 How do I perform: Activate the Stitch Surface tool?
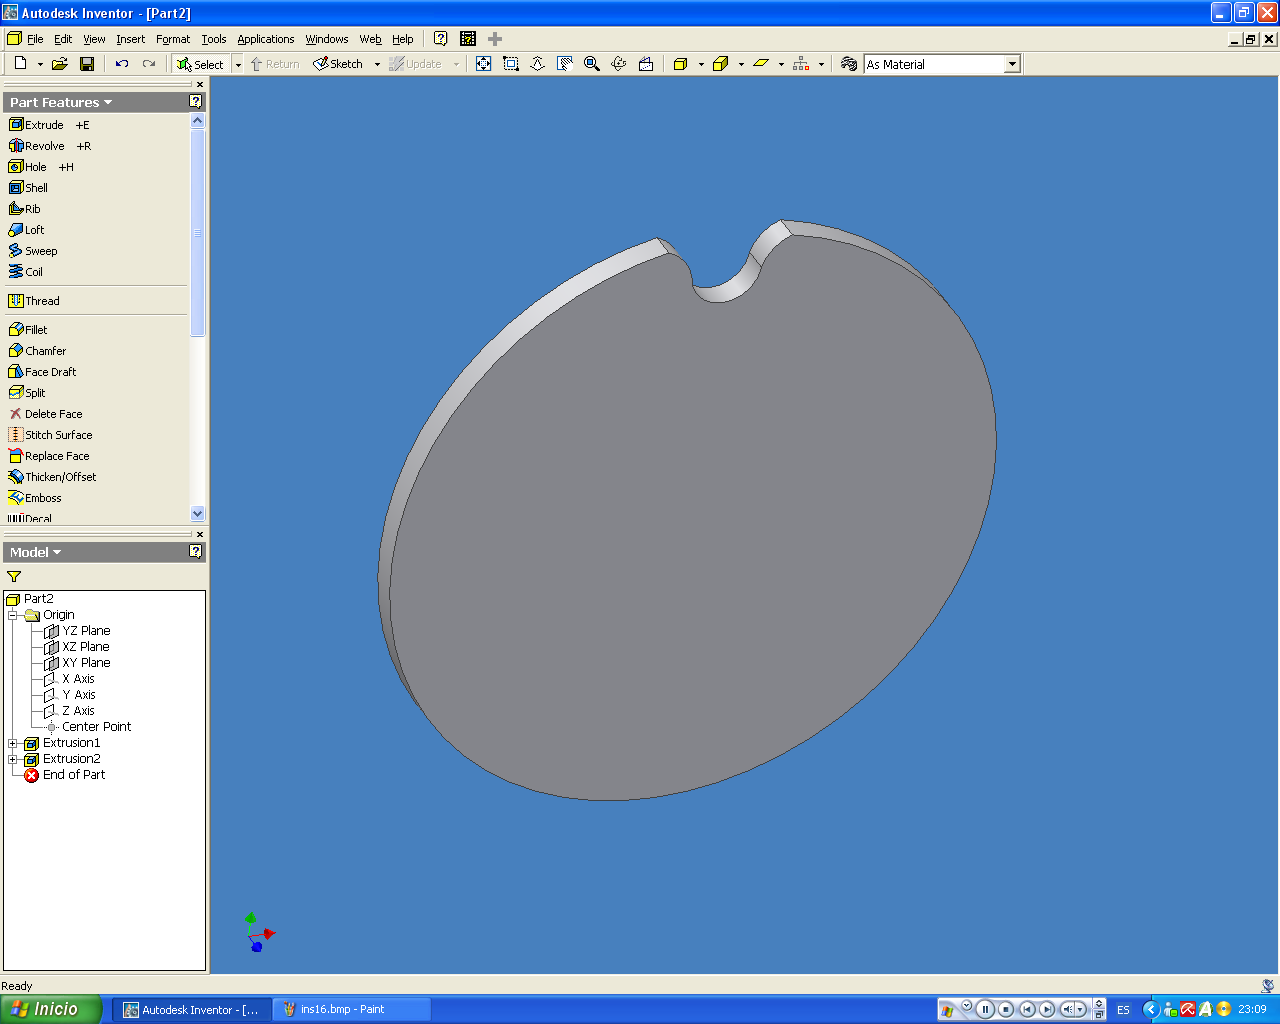pyautogui.click(x=50, y=435)
